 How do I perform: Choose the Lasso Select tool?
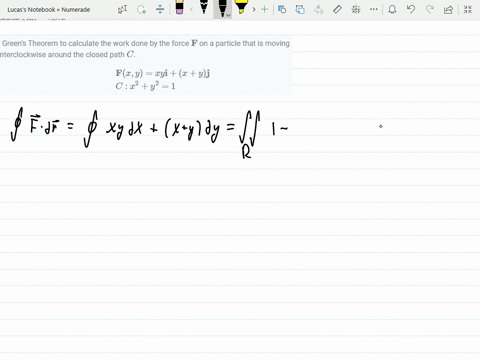pyautogui.click(x=142, y=9)
